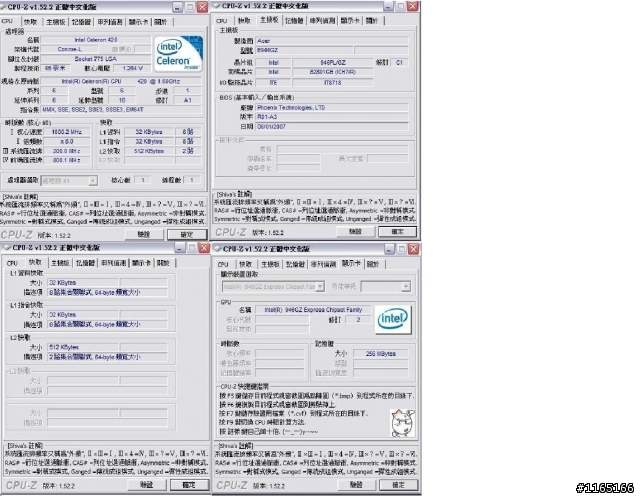Click the 256 MBytes memory size value
The image size is (640, 496).
[380, 354]
